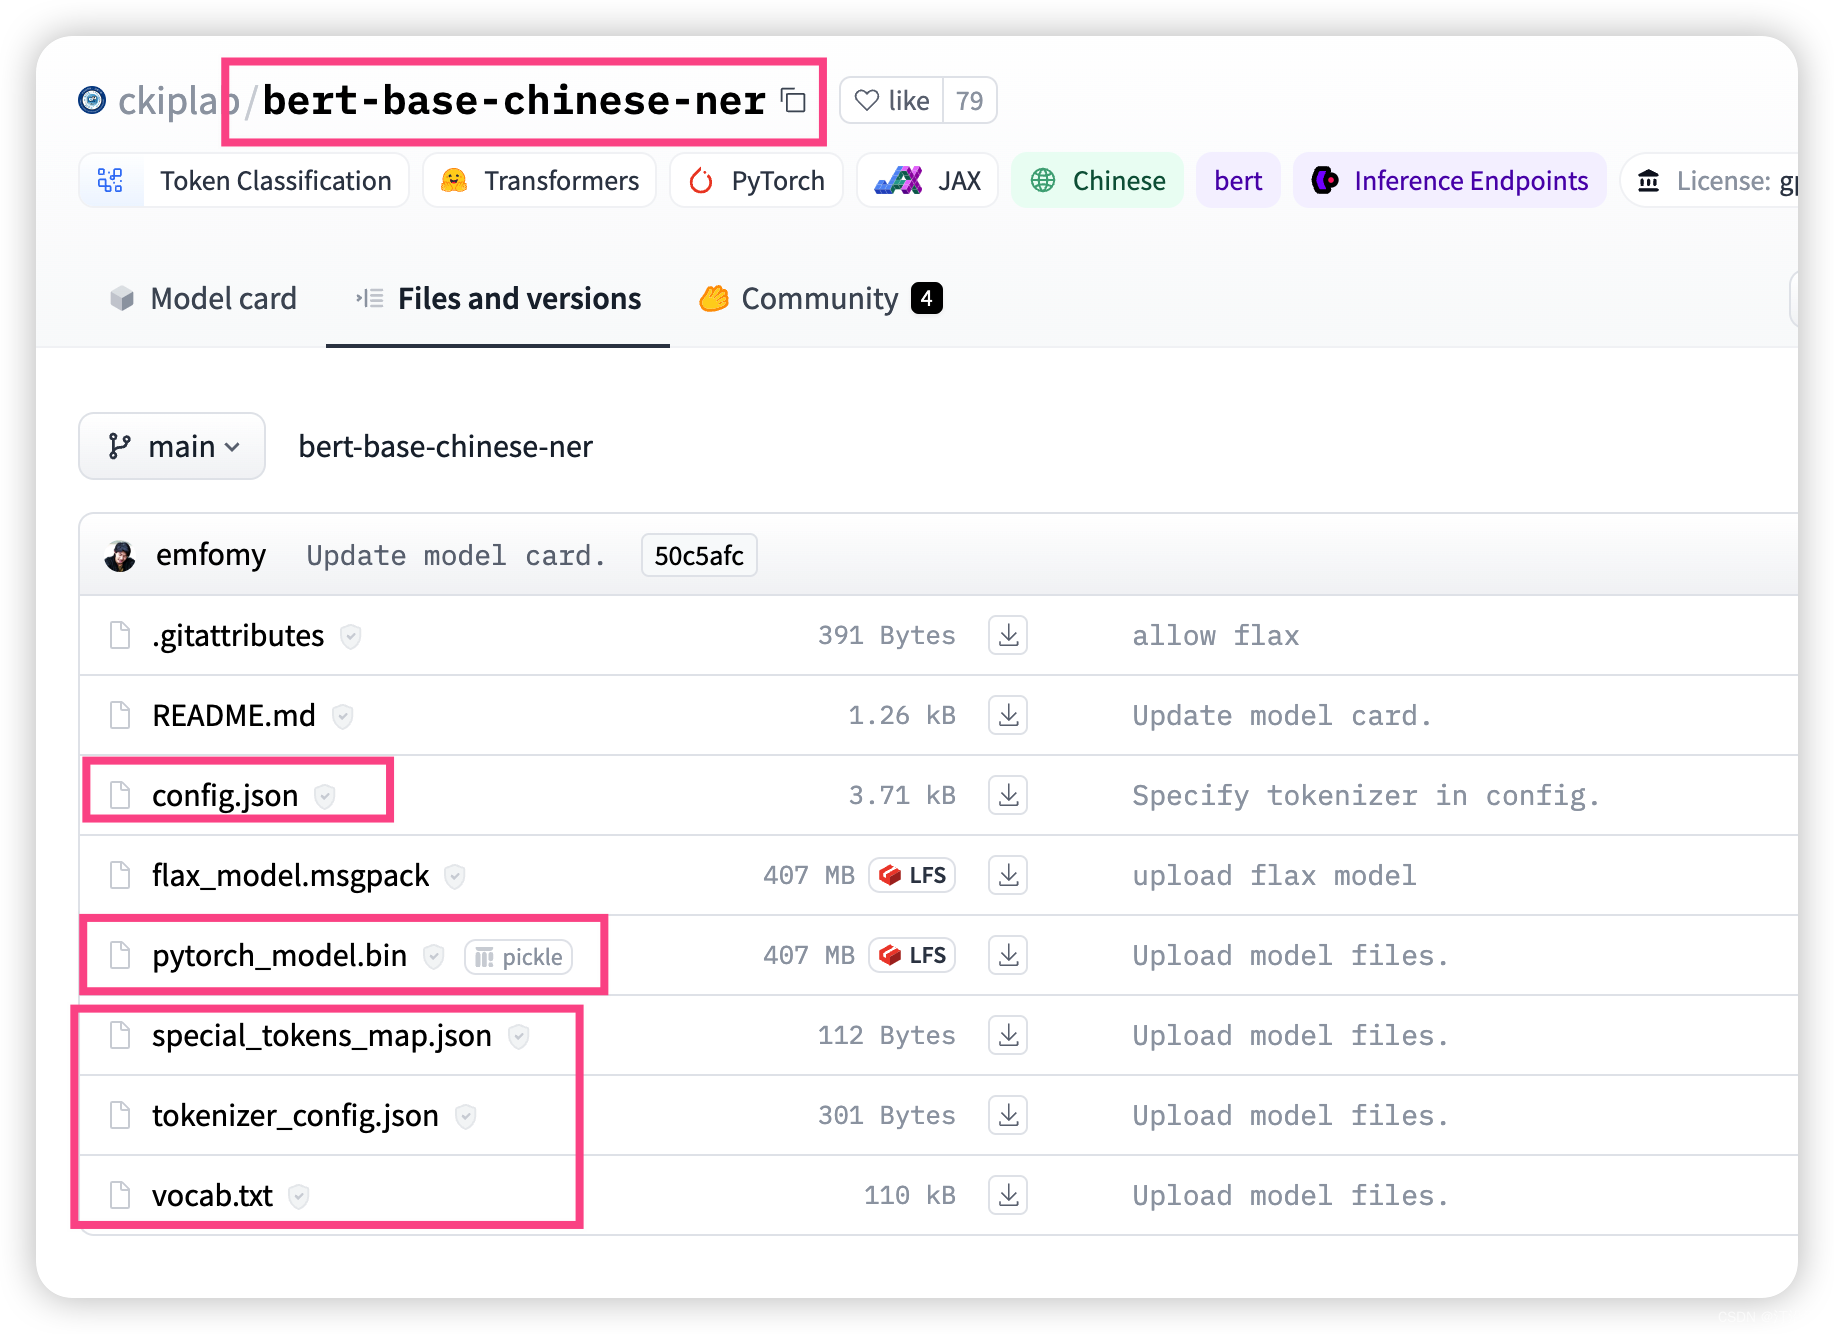Click the LFS badge on pytorch_model.bin row

912,955
